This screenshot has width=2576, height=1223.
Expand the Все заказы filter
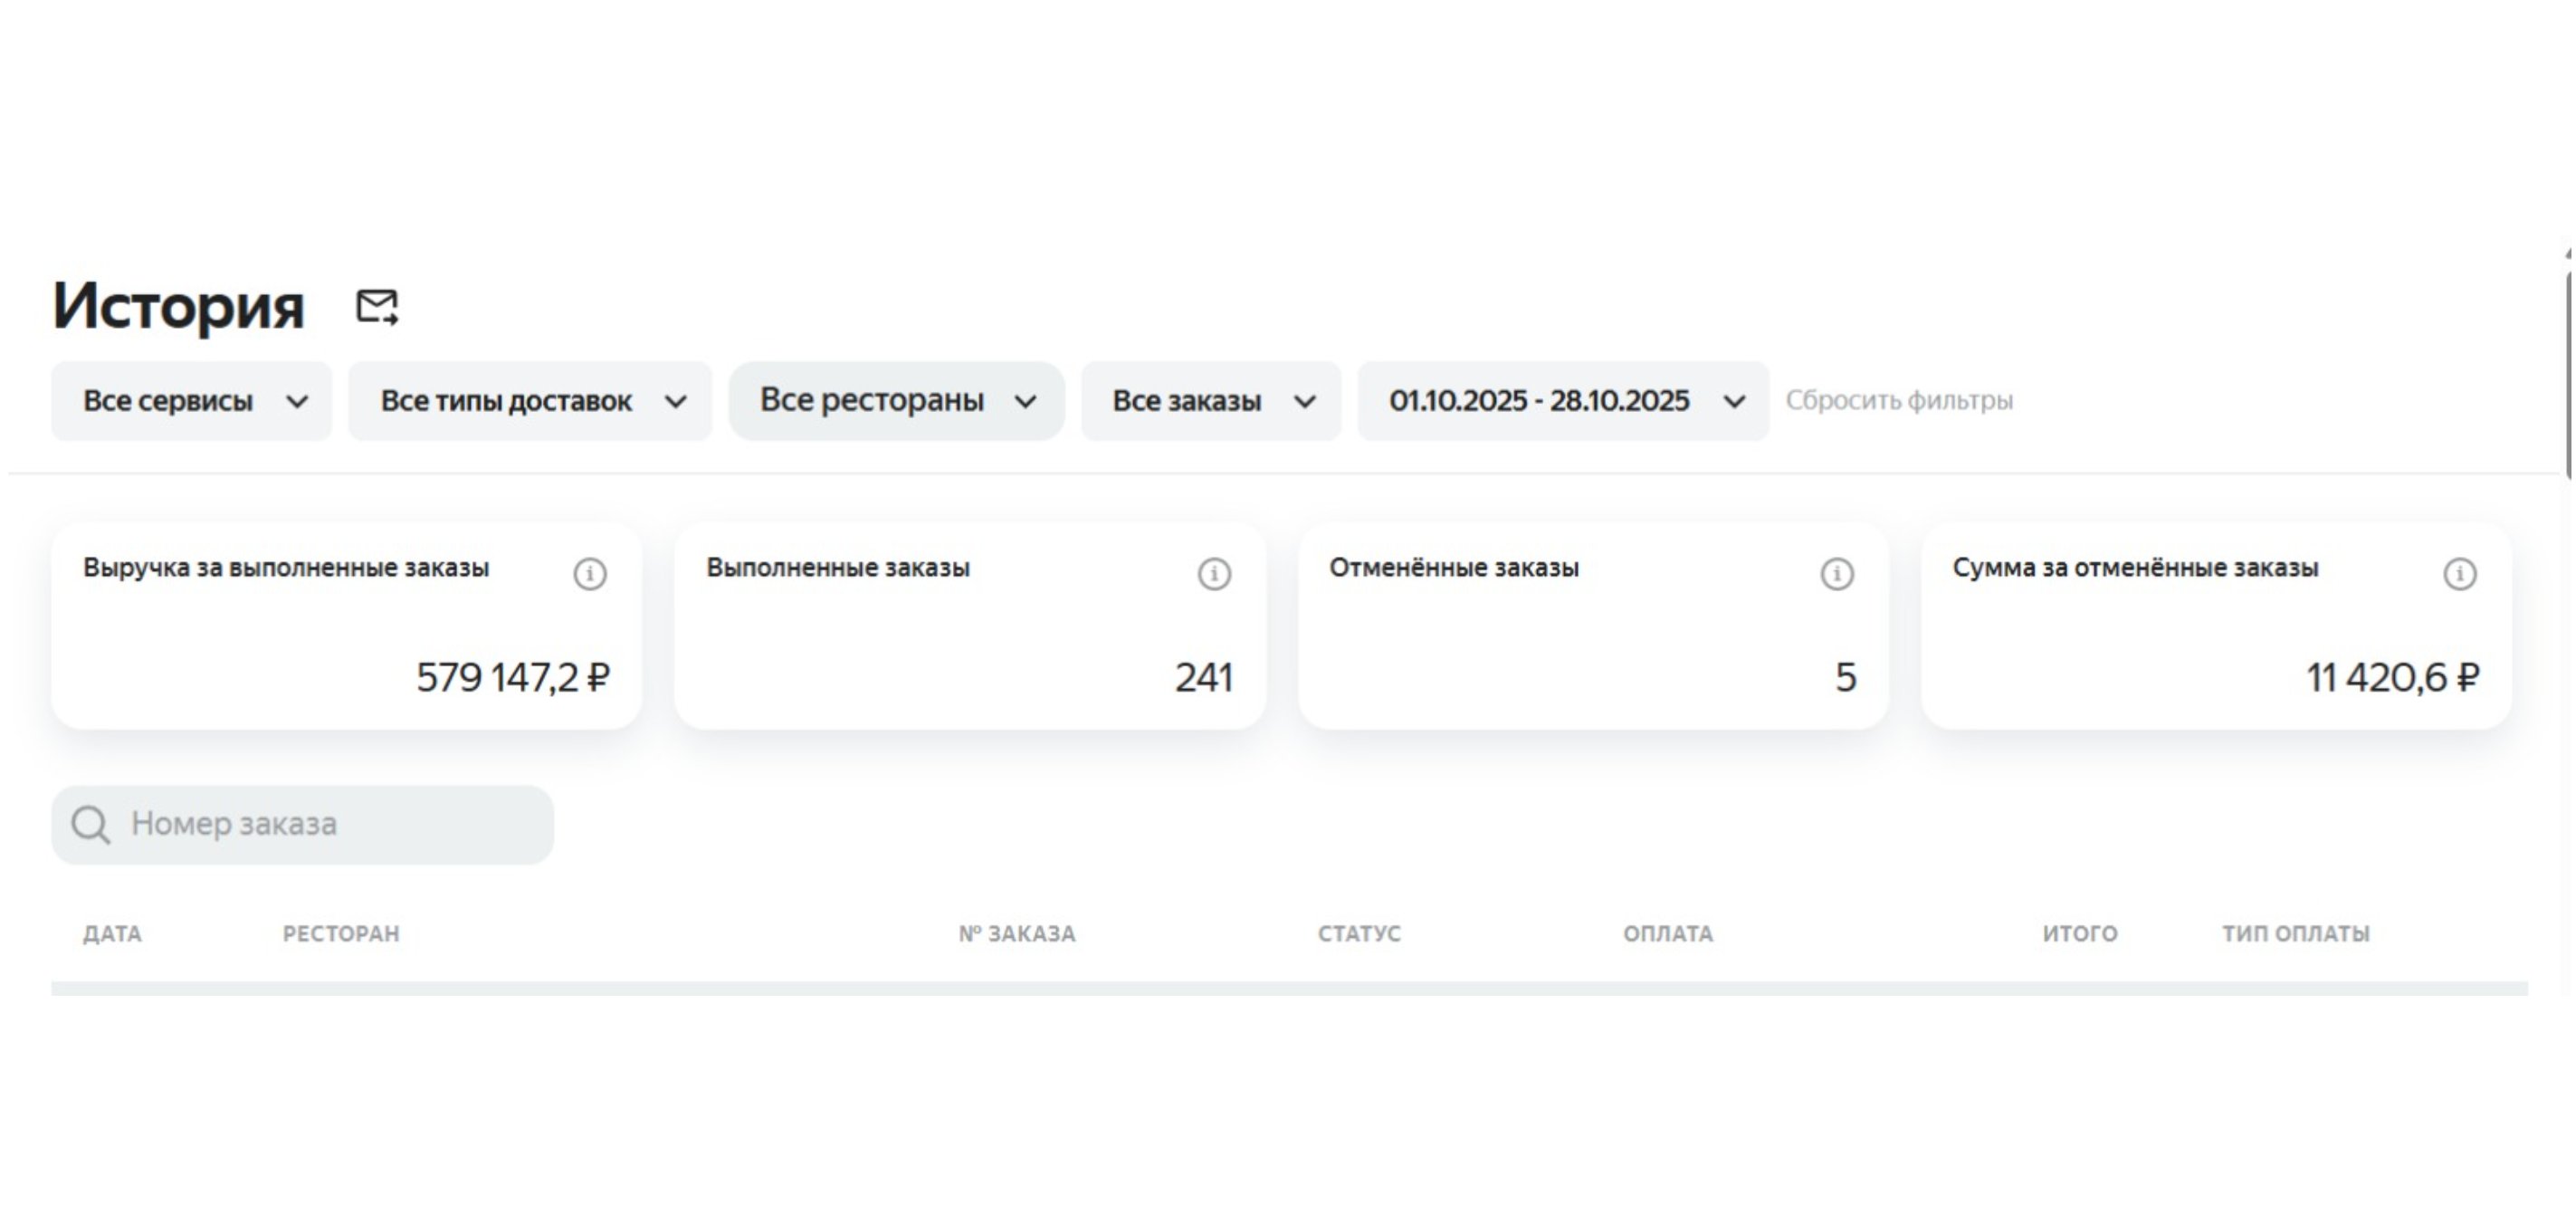[1211, 401]
